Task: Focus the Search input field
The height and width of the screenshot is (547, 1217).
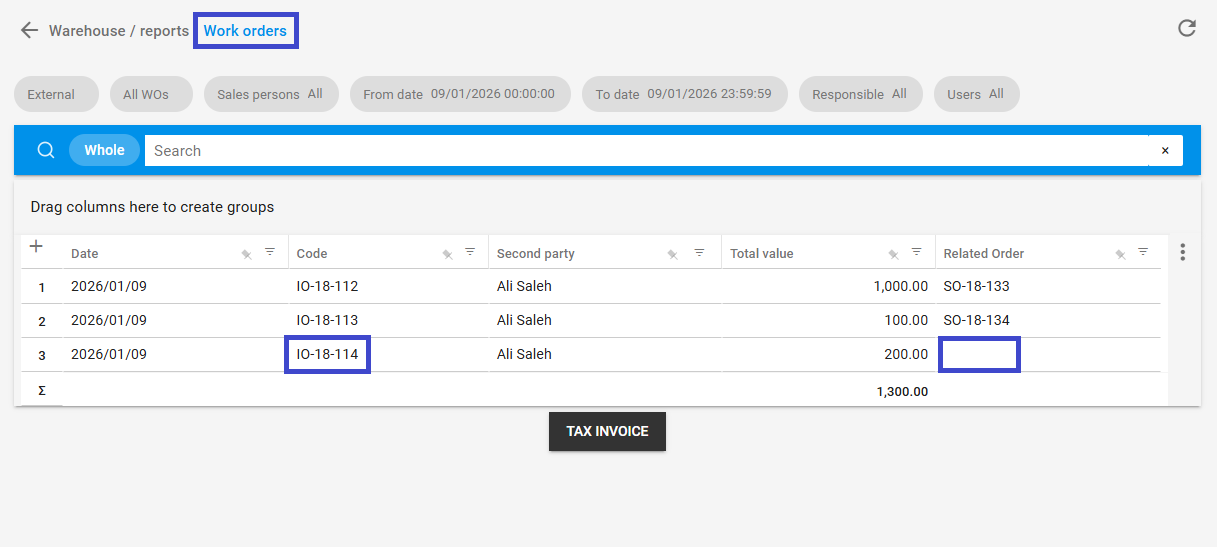Action: (647, 151)
